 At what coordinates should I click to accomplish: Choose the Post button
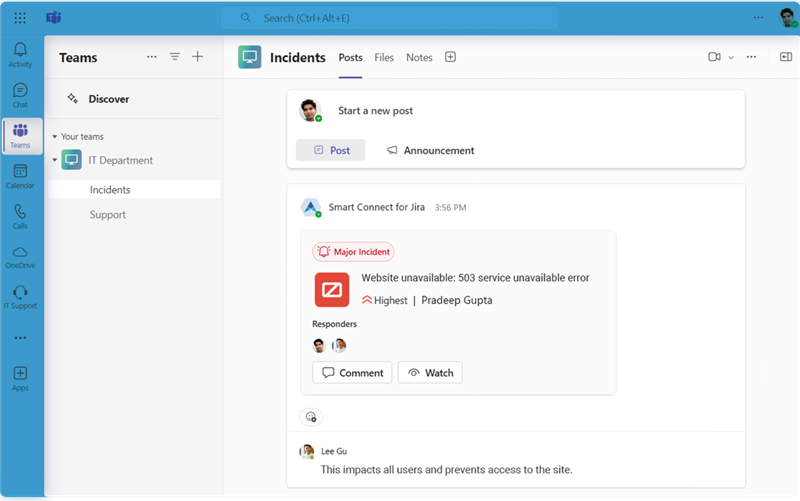[331, 150]
